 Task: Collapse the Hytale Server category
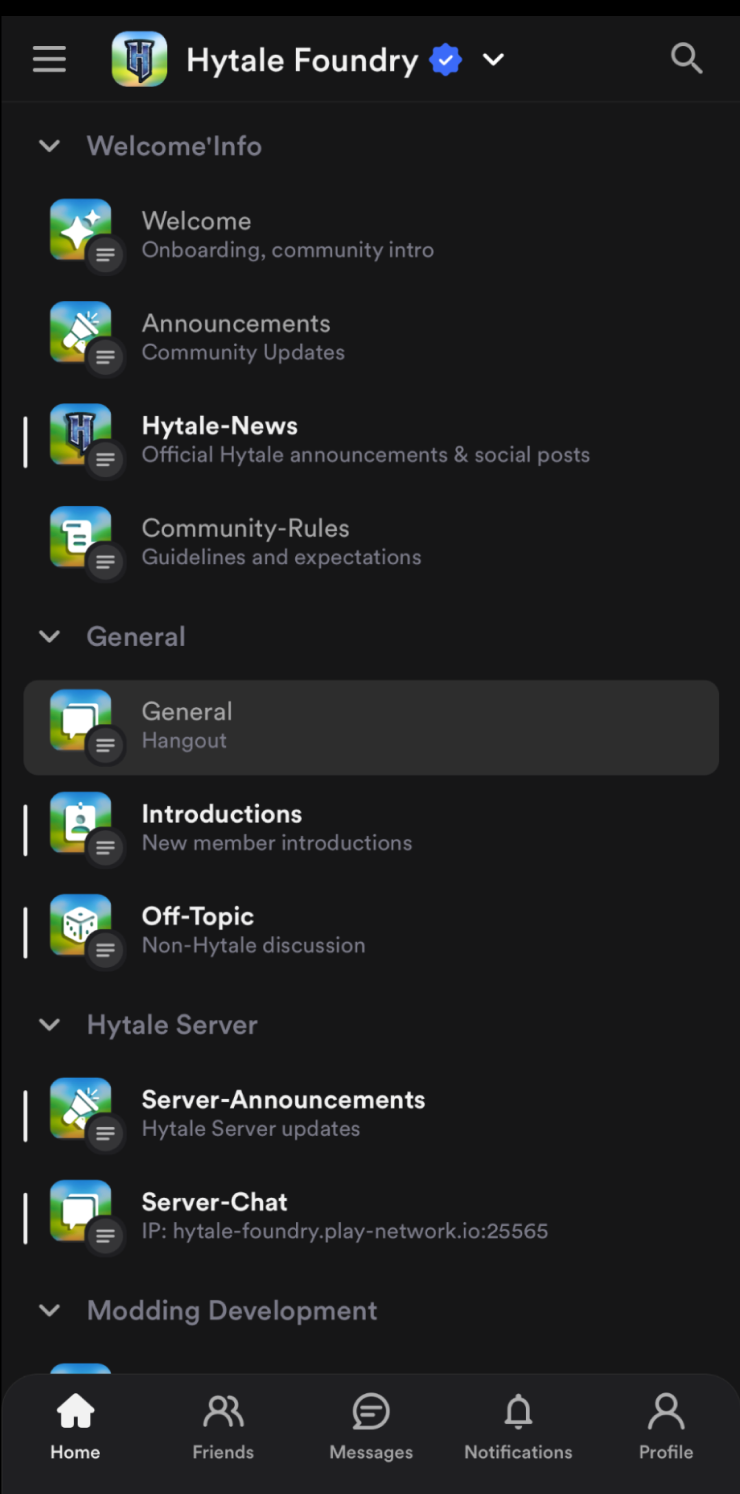tap(49, 1025)
